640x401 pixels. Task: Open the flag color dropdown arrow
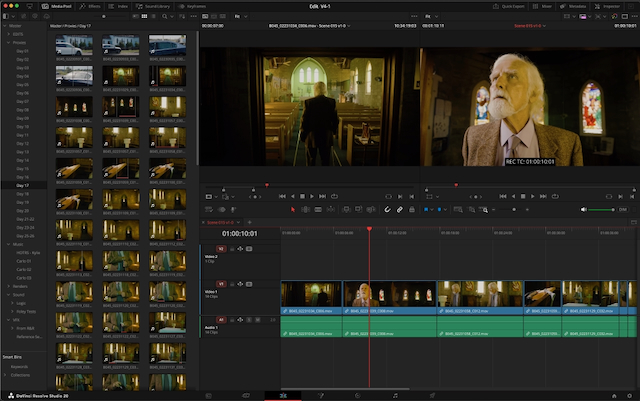(x=432, y=210)
